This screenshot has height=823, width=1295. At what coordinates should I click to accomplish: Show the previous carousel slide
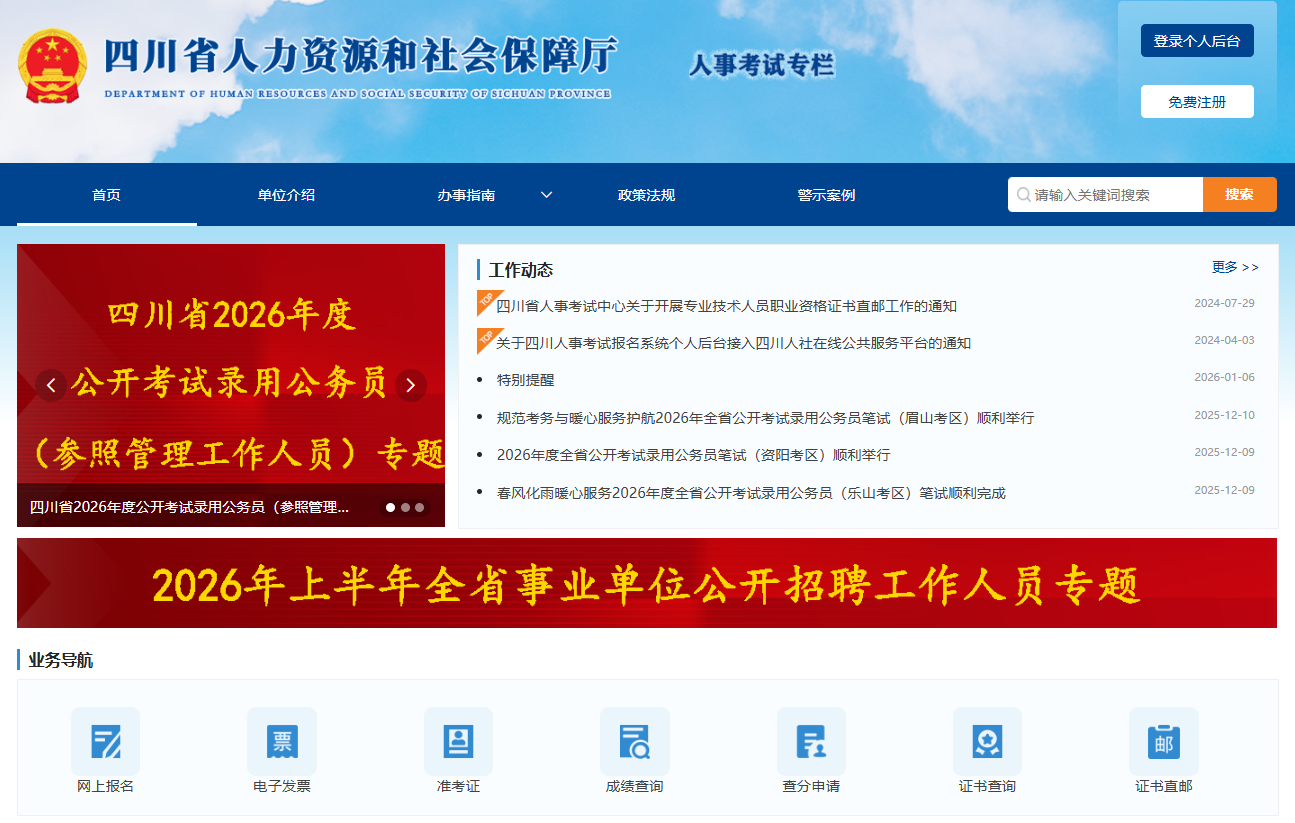click(51, 385)
